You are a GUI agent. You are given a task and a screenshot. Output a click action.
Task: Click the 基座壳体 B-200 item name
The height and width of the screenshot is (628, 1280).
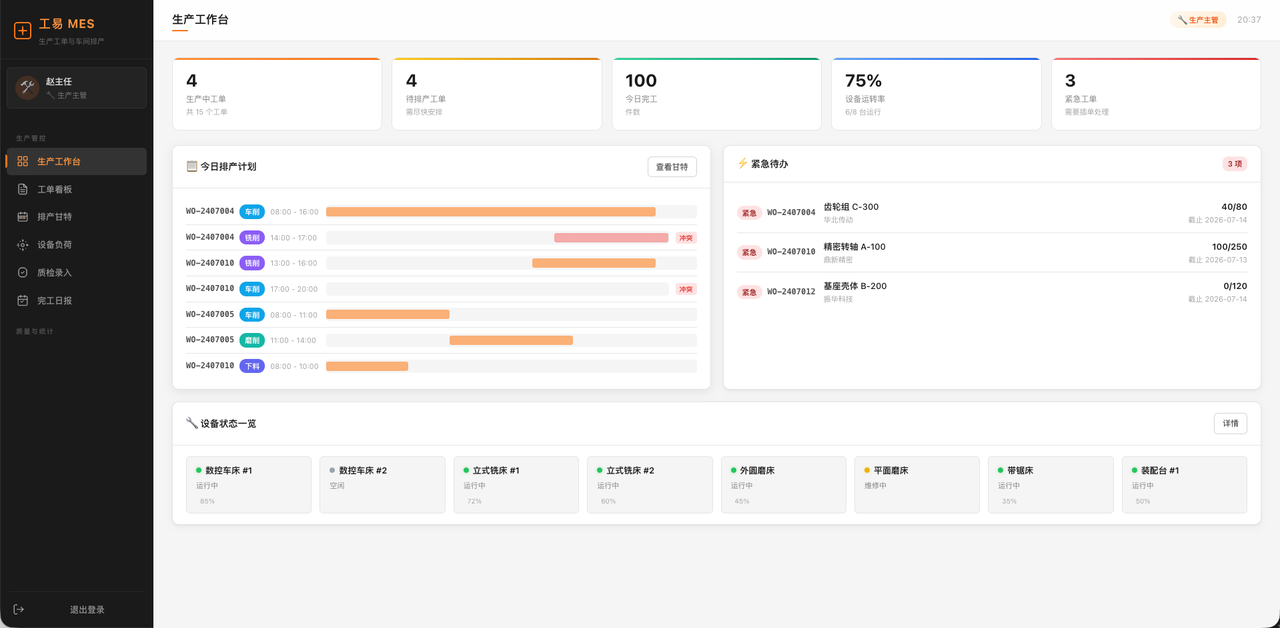point(855,286)
